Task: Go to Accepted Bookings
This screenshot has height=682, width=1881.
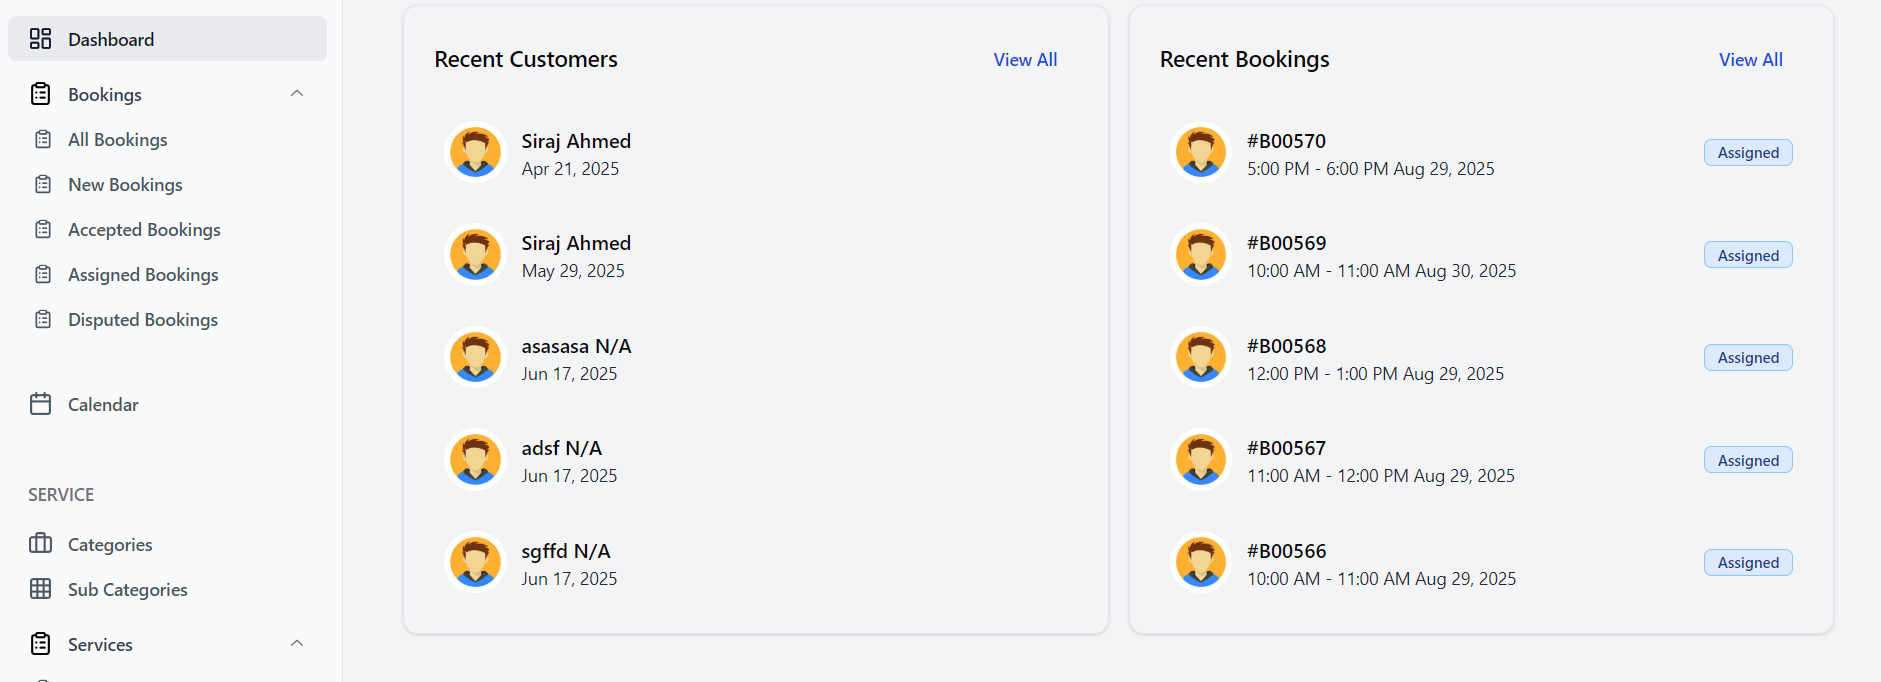Action: (x=144, y=230)
